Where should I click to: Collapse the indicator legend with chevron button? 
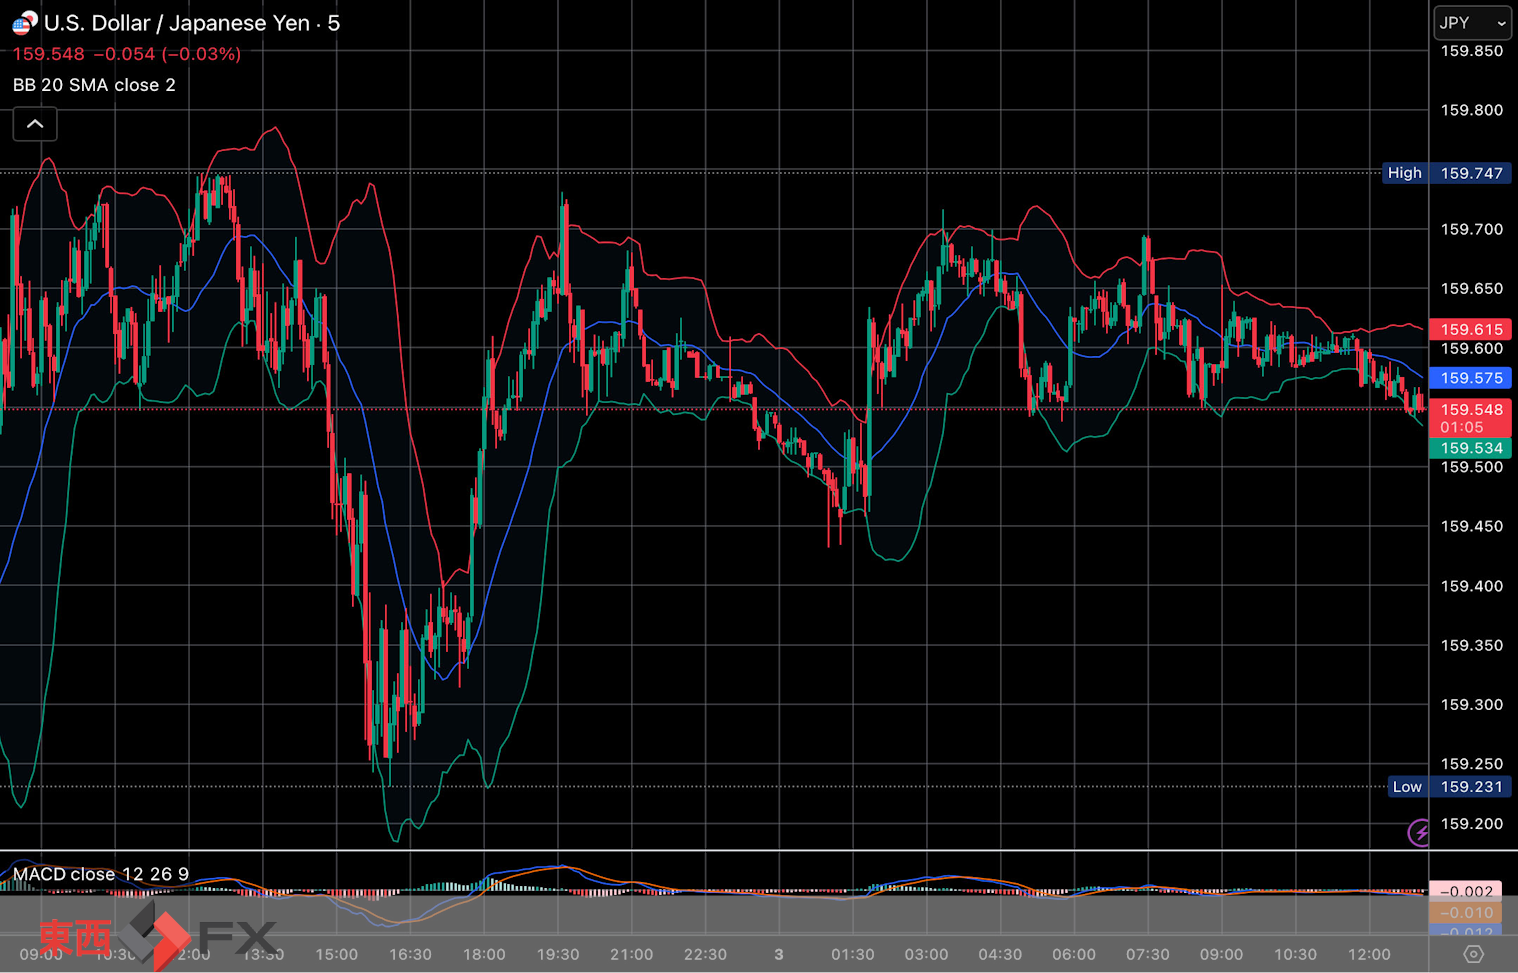pos(35,124)
